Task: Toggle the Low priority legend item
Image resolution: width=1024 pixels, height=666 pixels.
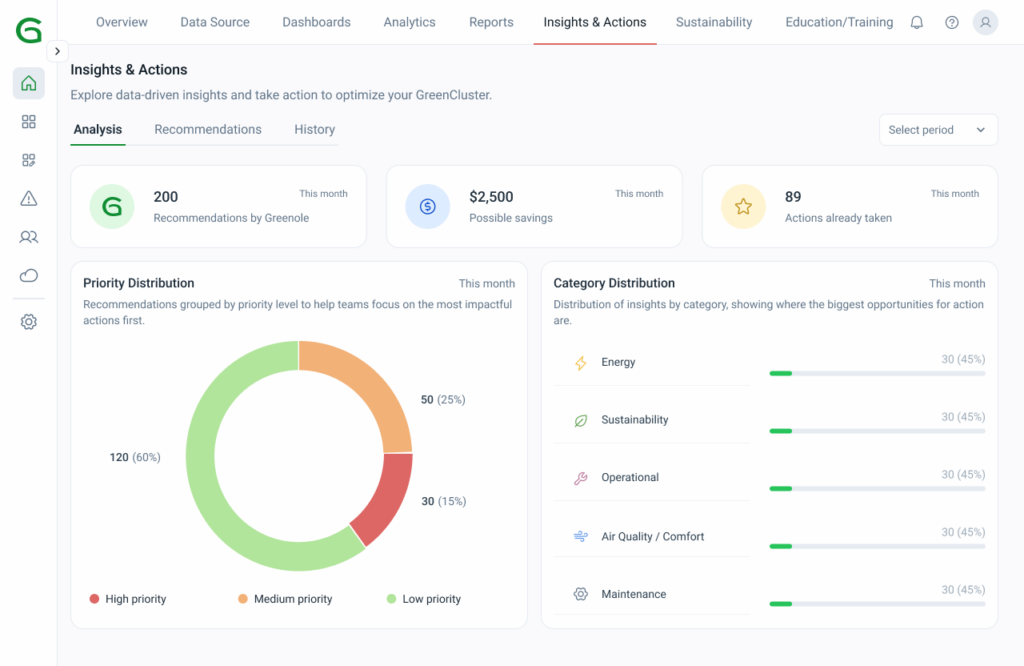Action: [x=424, y=599]
